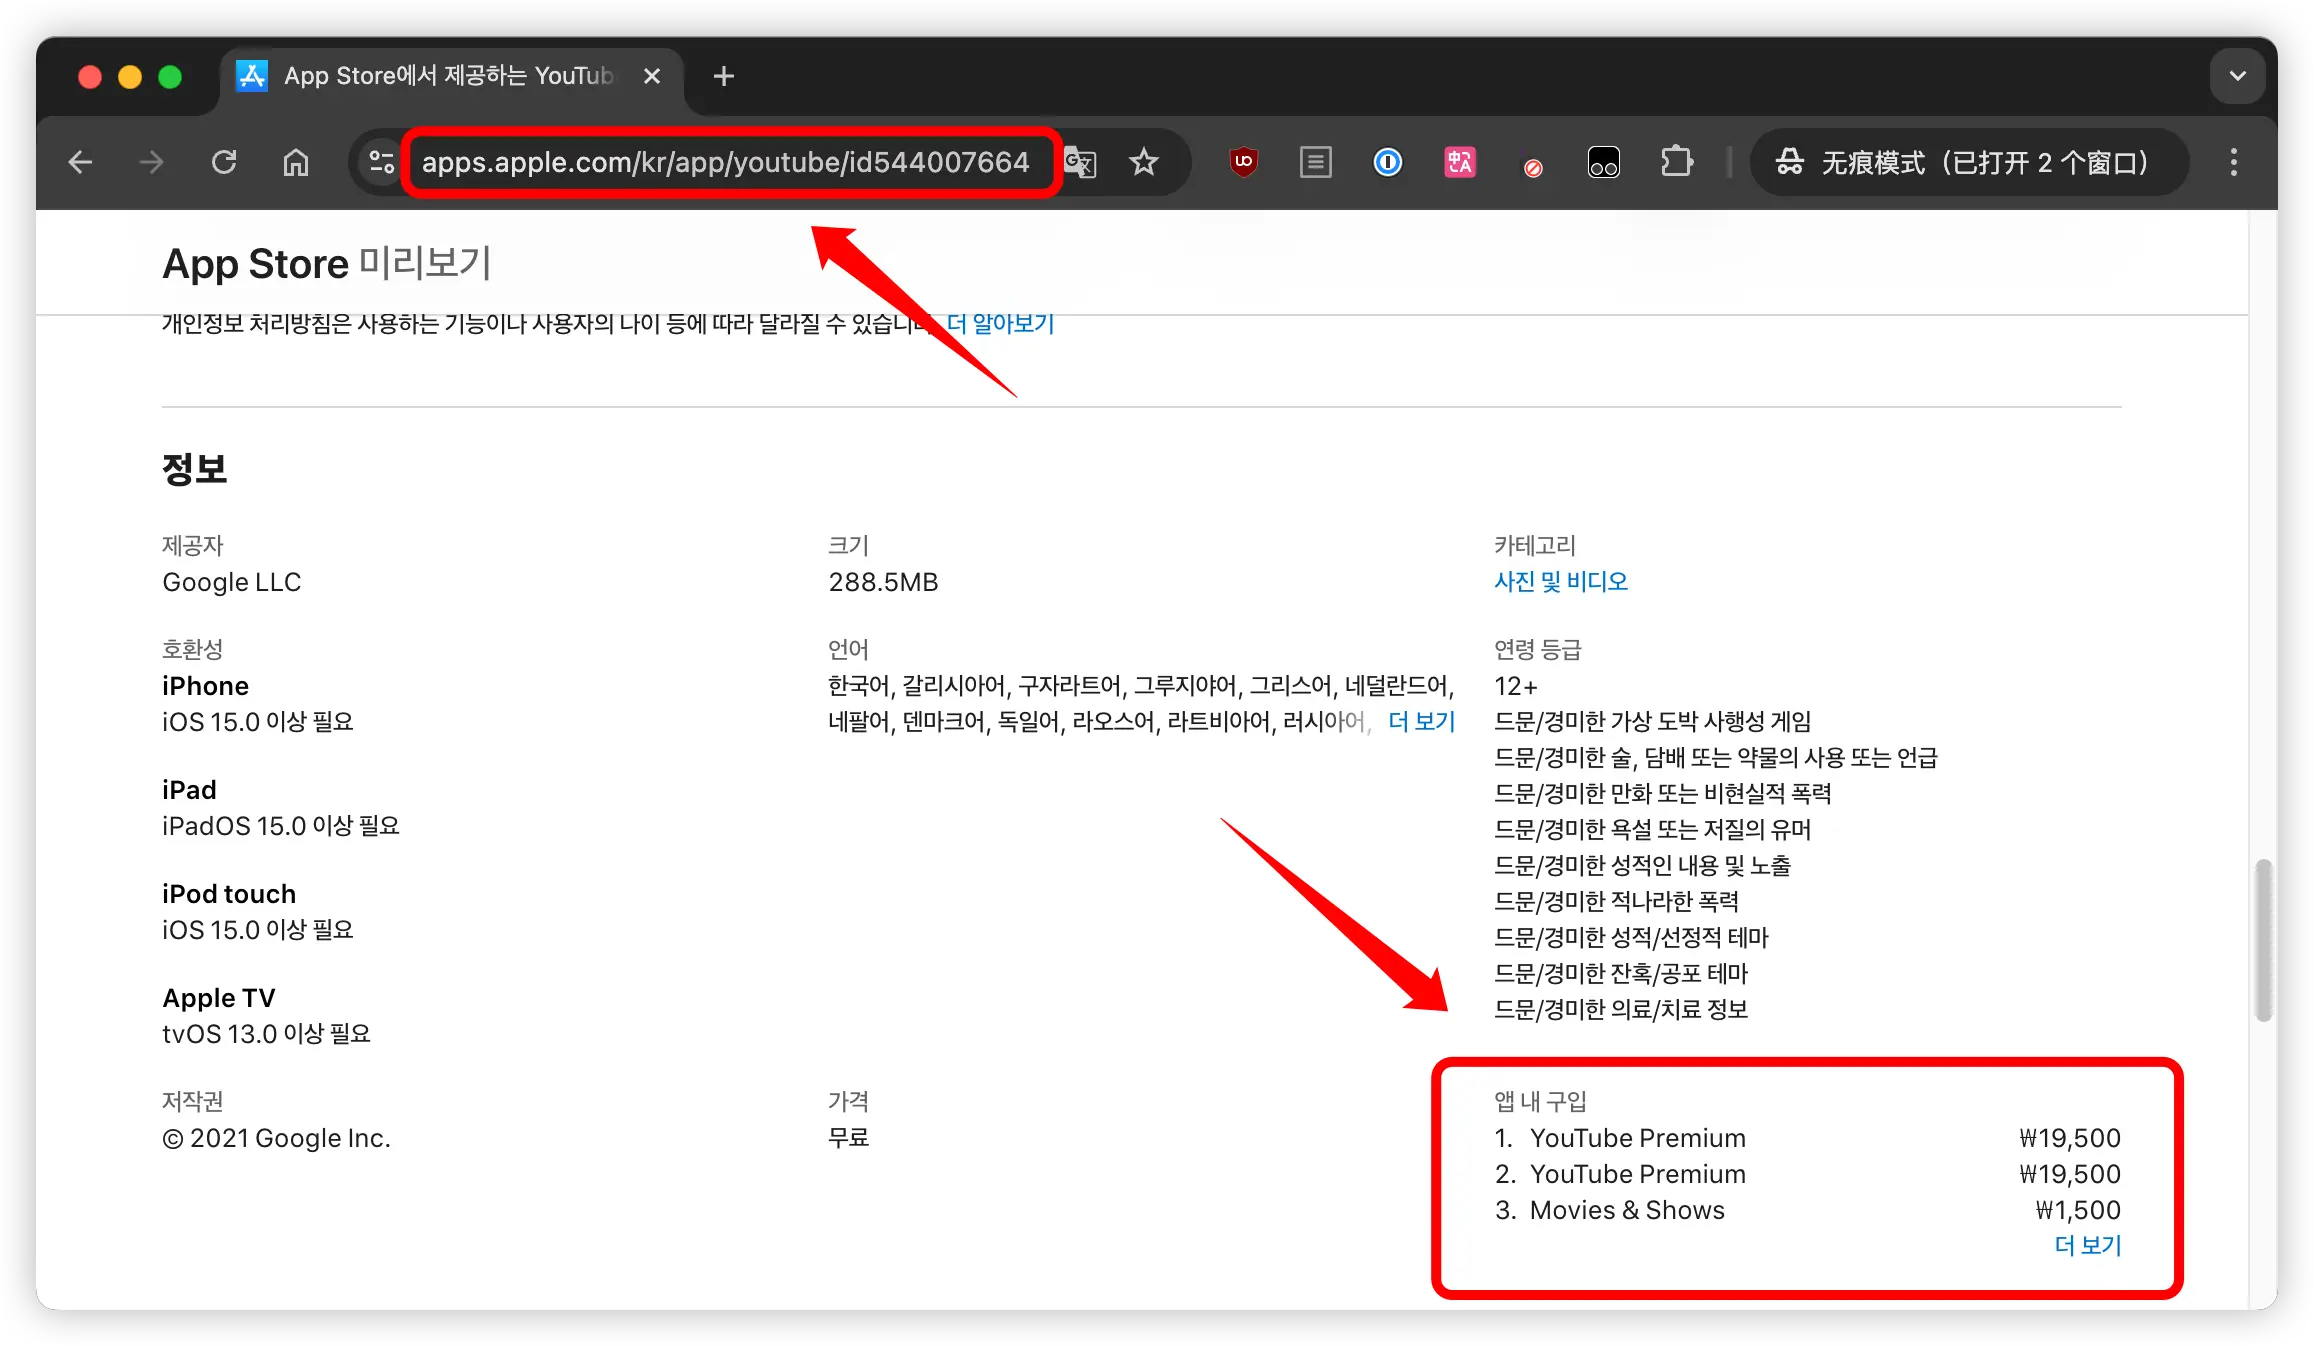The width and height of the screenshot is (2314, 1346).
Task: Open Chrome's three-dot menu
Action: tap(2233, 162)
